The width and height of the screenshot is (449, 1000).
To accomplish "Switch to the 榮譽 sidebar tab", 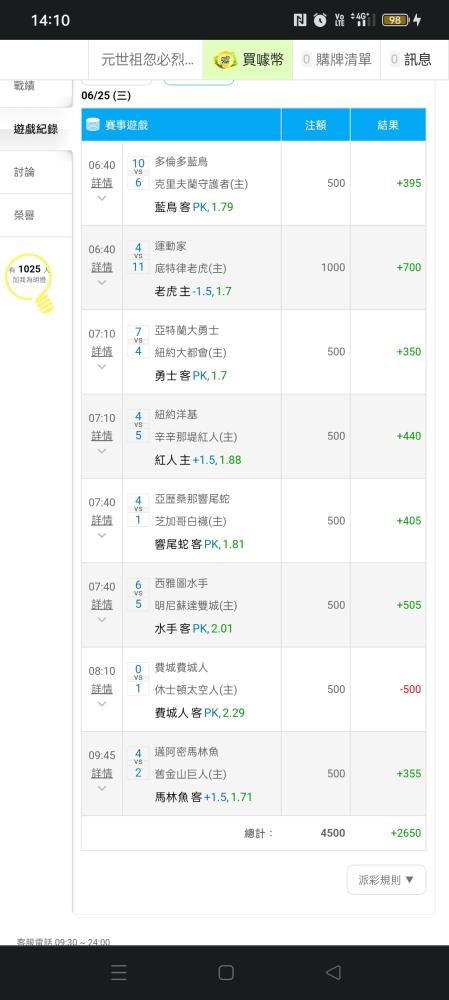I will [36, 216].
